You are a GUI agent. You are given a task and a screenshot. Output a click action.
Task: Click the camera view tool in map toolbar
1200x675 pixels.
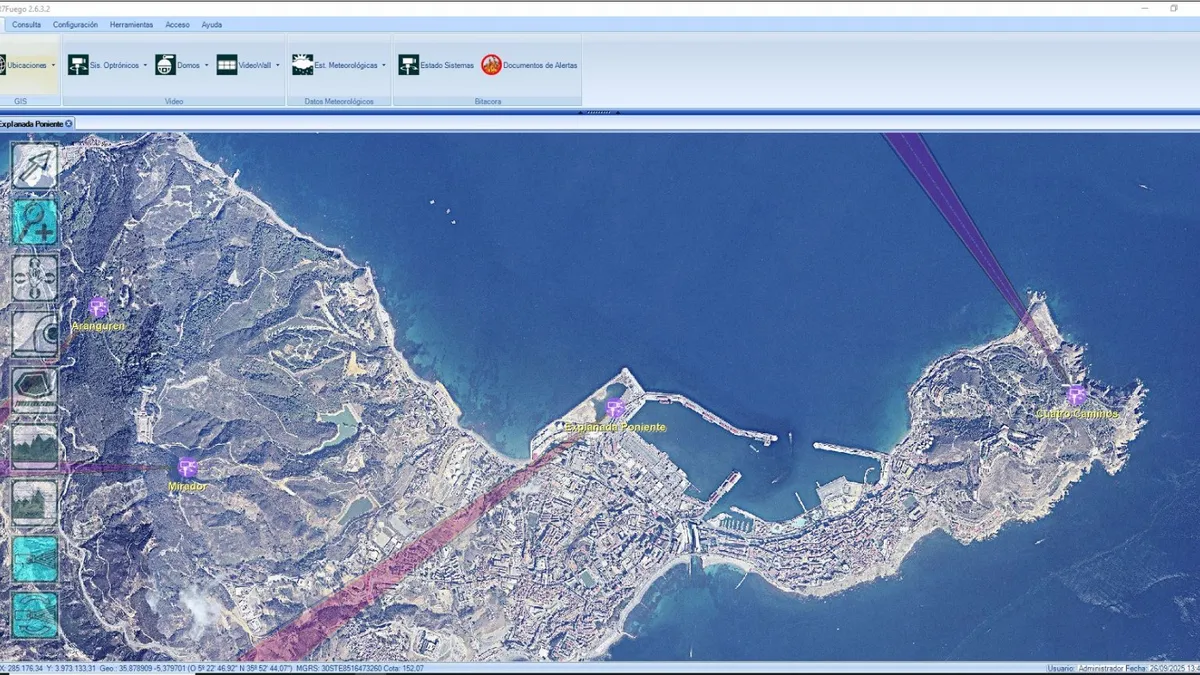click(x=35, y=334)
